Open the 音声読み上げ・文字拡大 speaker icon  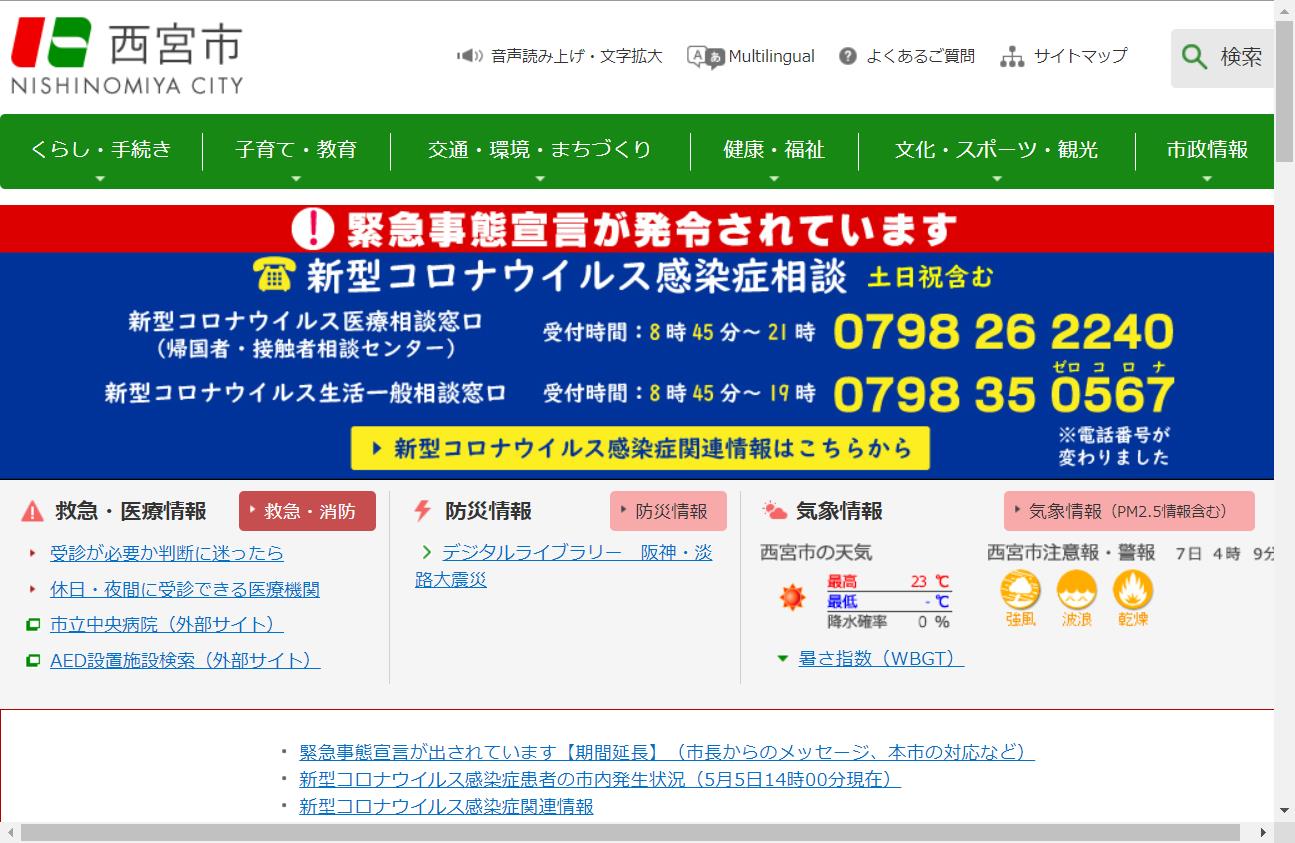point(468,56)
